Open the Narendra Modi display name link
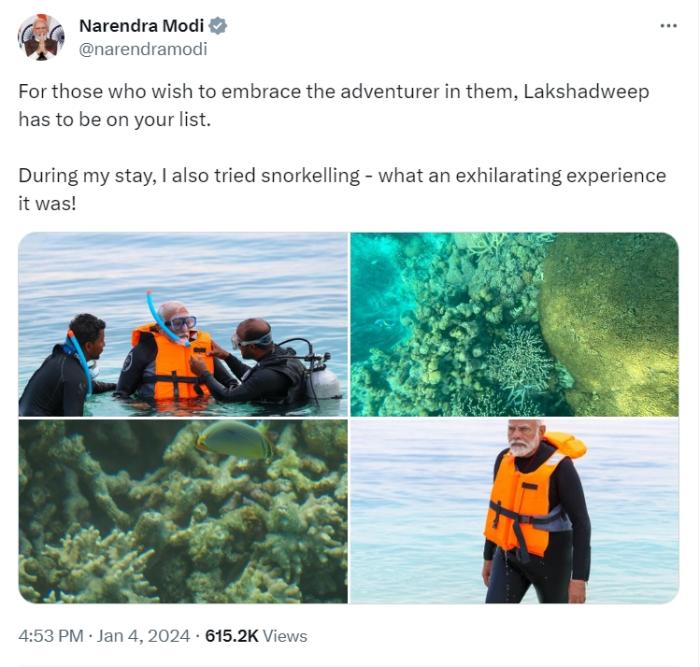Screen dimensions: 700x667 141,27
